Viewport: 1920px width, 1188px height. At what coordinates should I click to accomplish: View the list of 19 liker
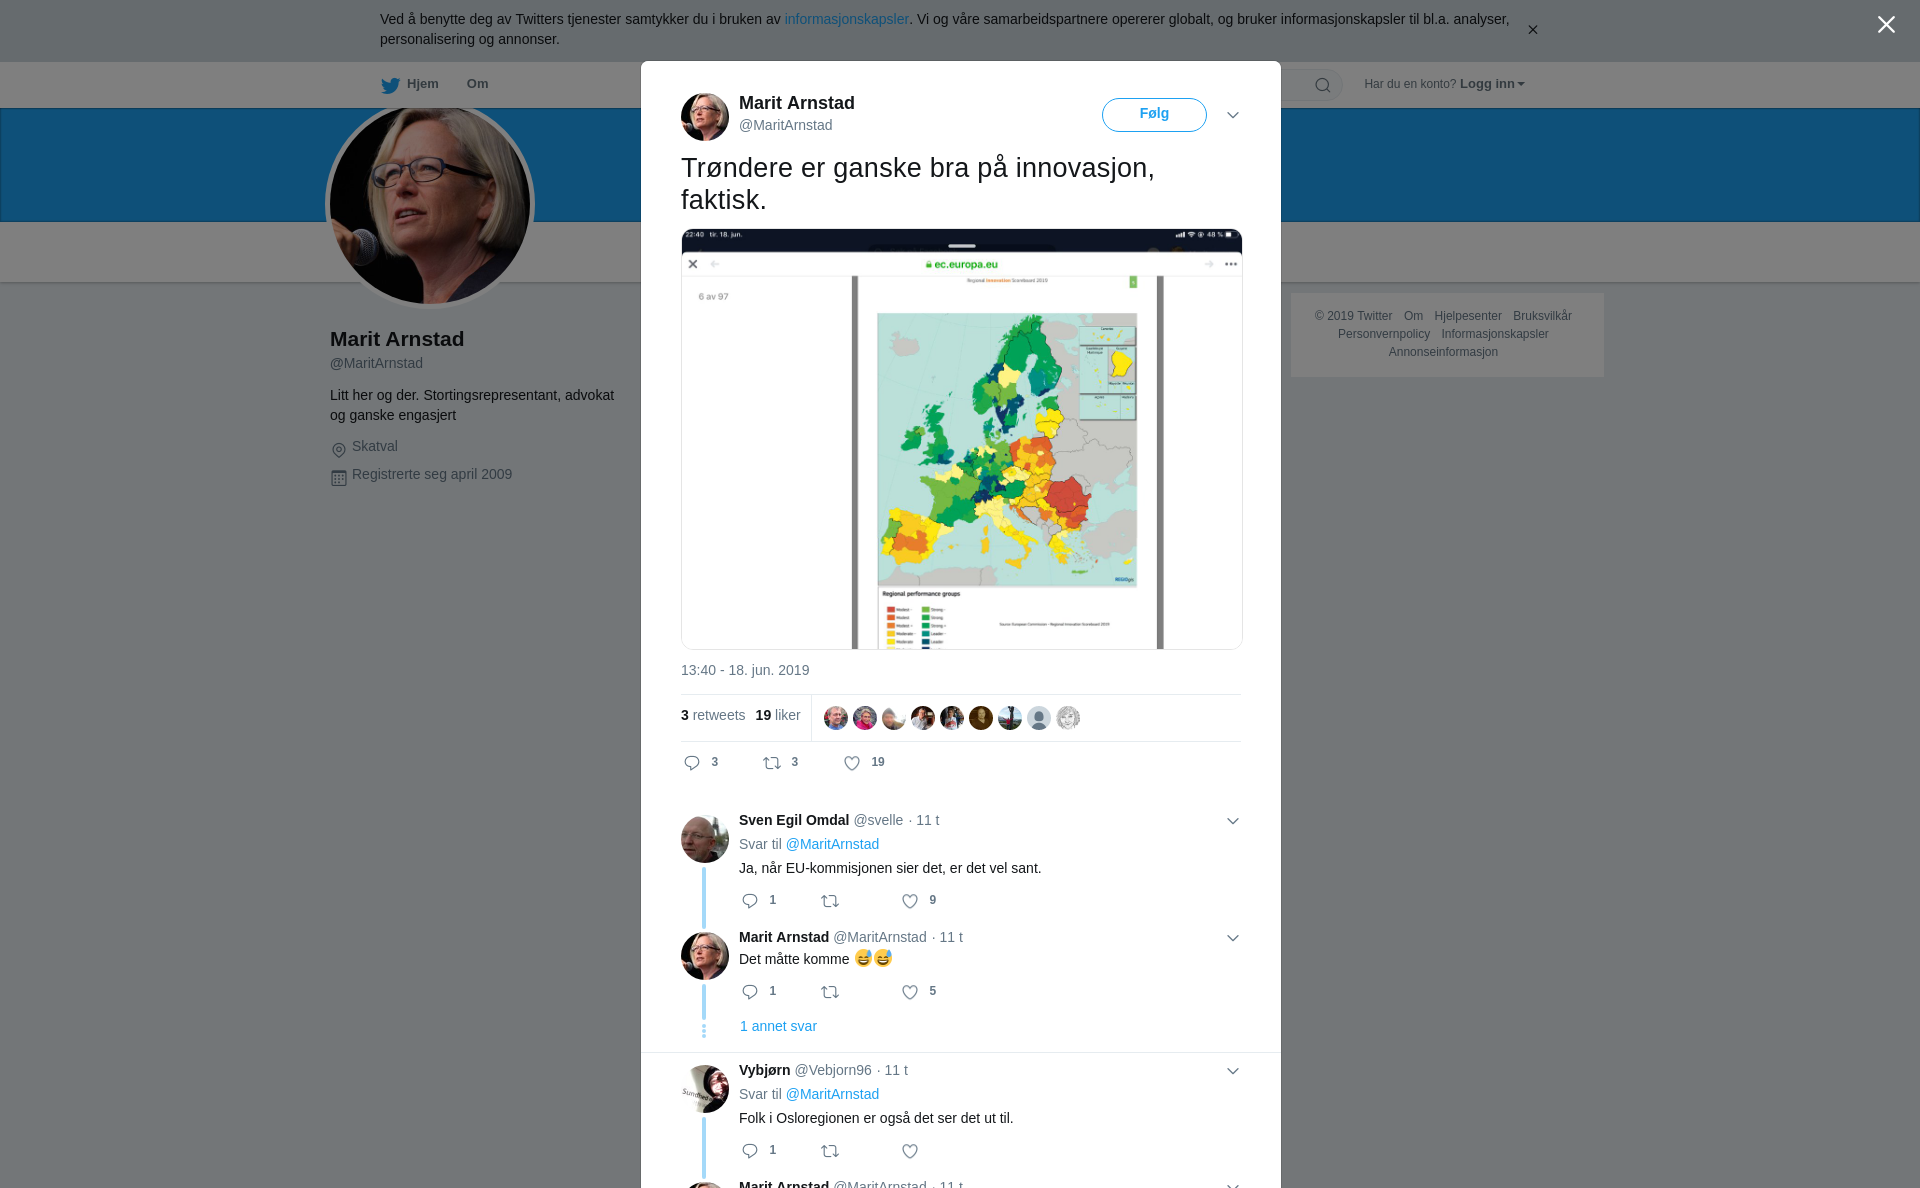[x=778, y=715]
